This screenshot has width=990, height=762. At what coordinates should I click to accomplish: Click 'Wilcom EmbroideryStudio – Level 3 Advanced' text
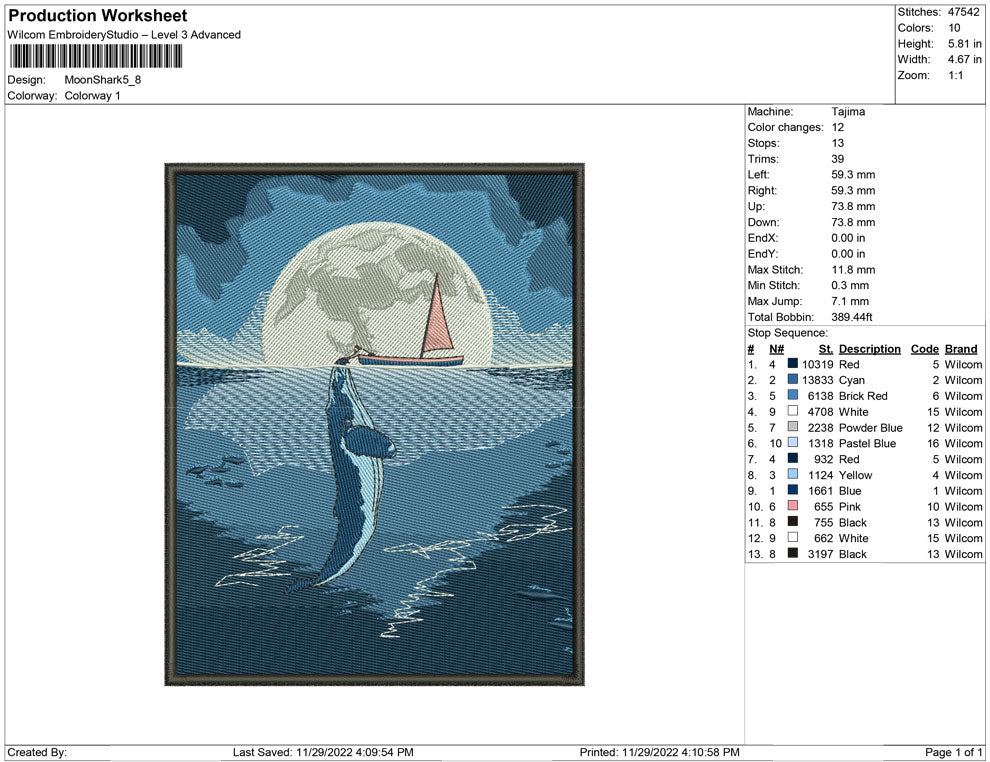(124, 35)
